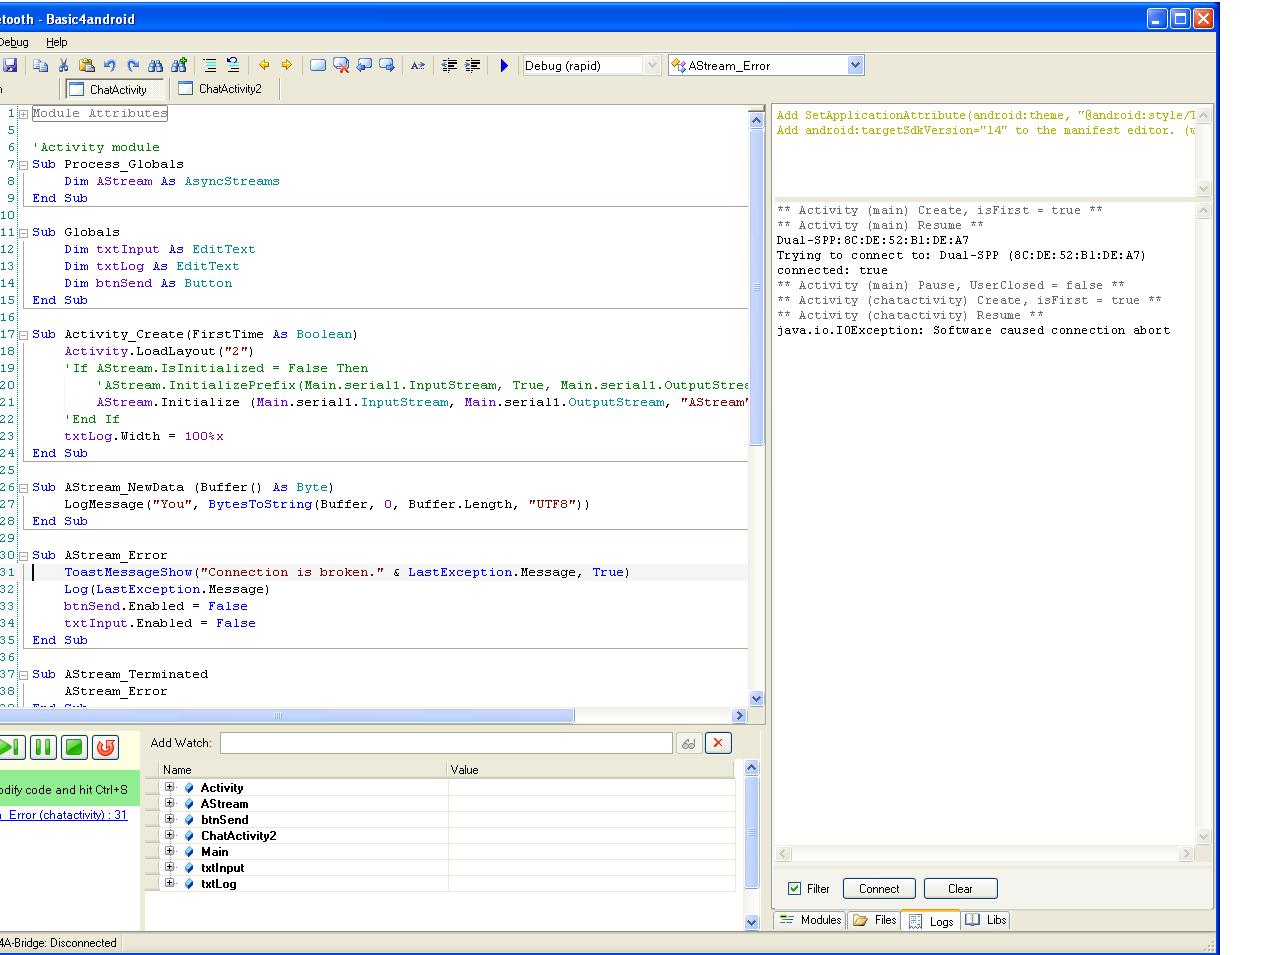The width and height of the screenshot is (1271, 955).
Task: Click the Value column header in watch list
Action: (x=591, y=769)
